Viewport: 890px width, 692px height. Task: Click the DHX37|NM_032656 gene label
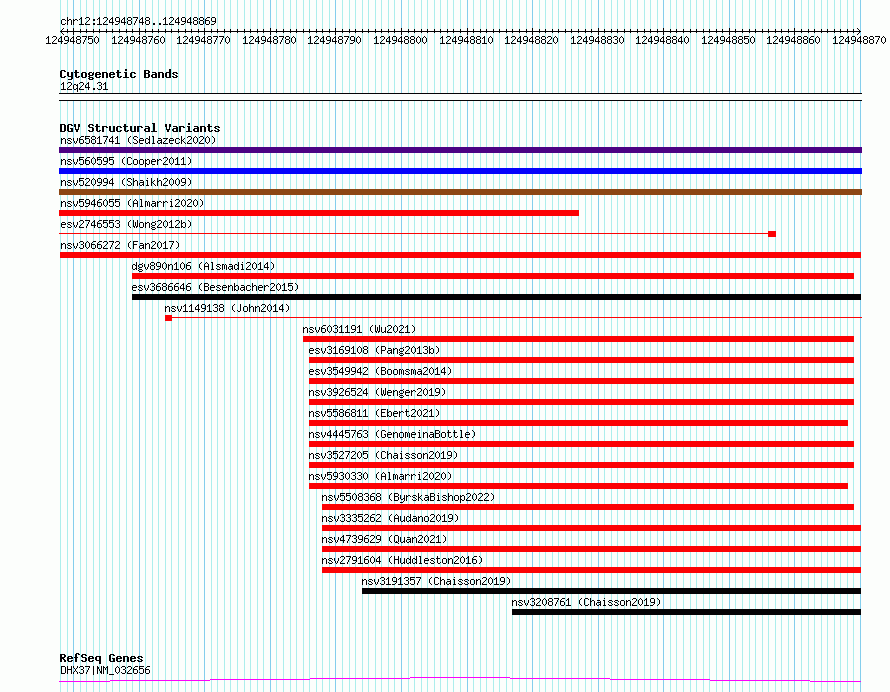[105, 670]
